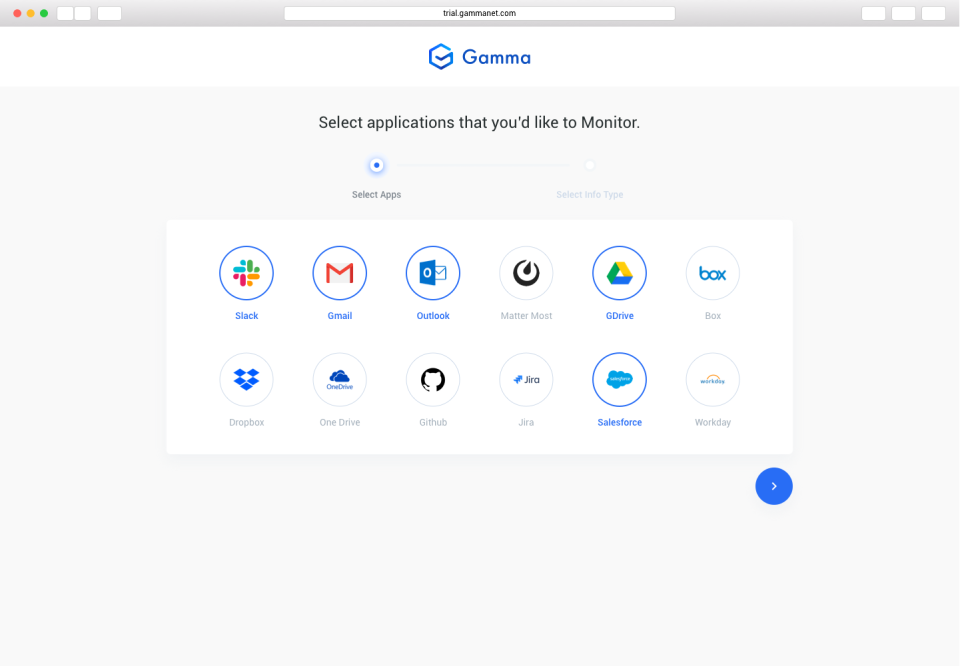Open the Select Info Type step
Image resolution: width=960 pixels, height=666 pixels.
(x=590, y=195)
